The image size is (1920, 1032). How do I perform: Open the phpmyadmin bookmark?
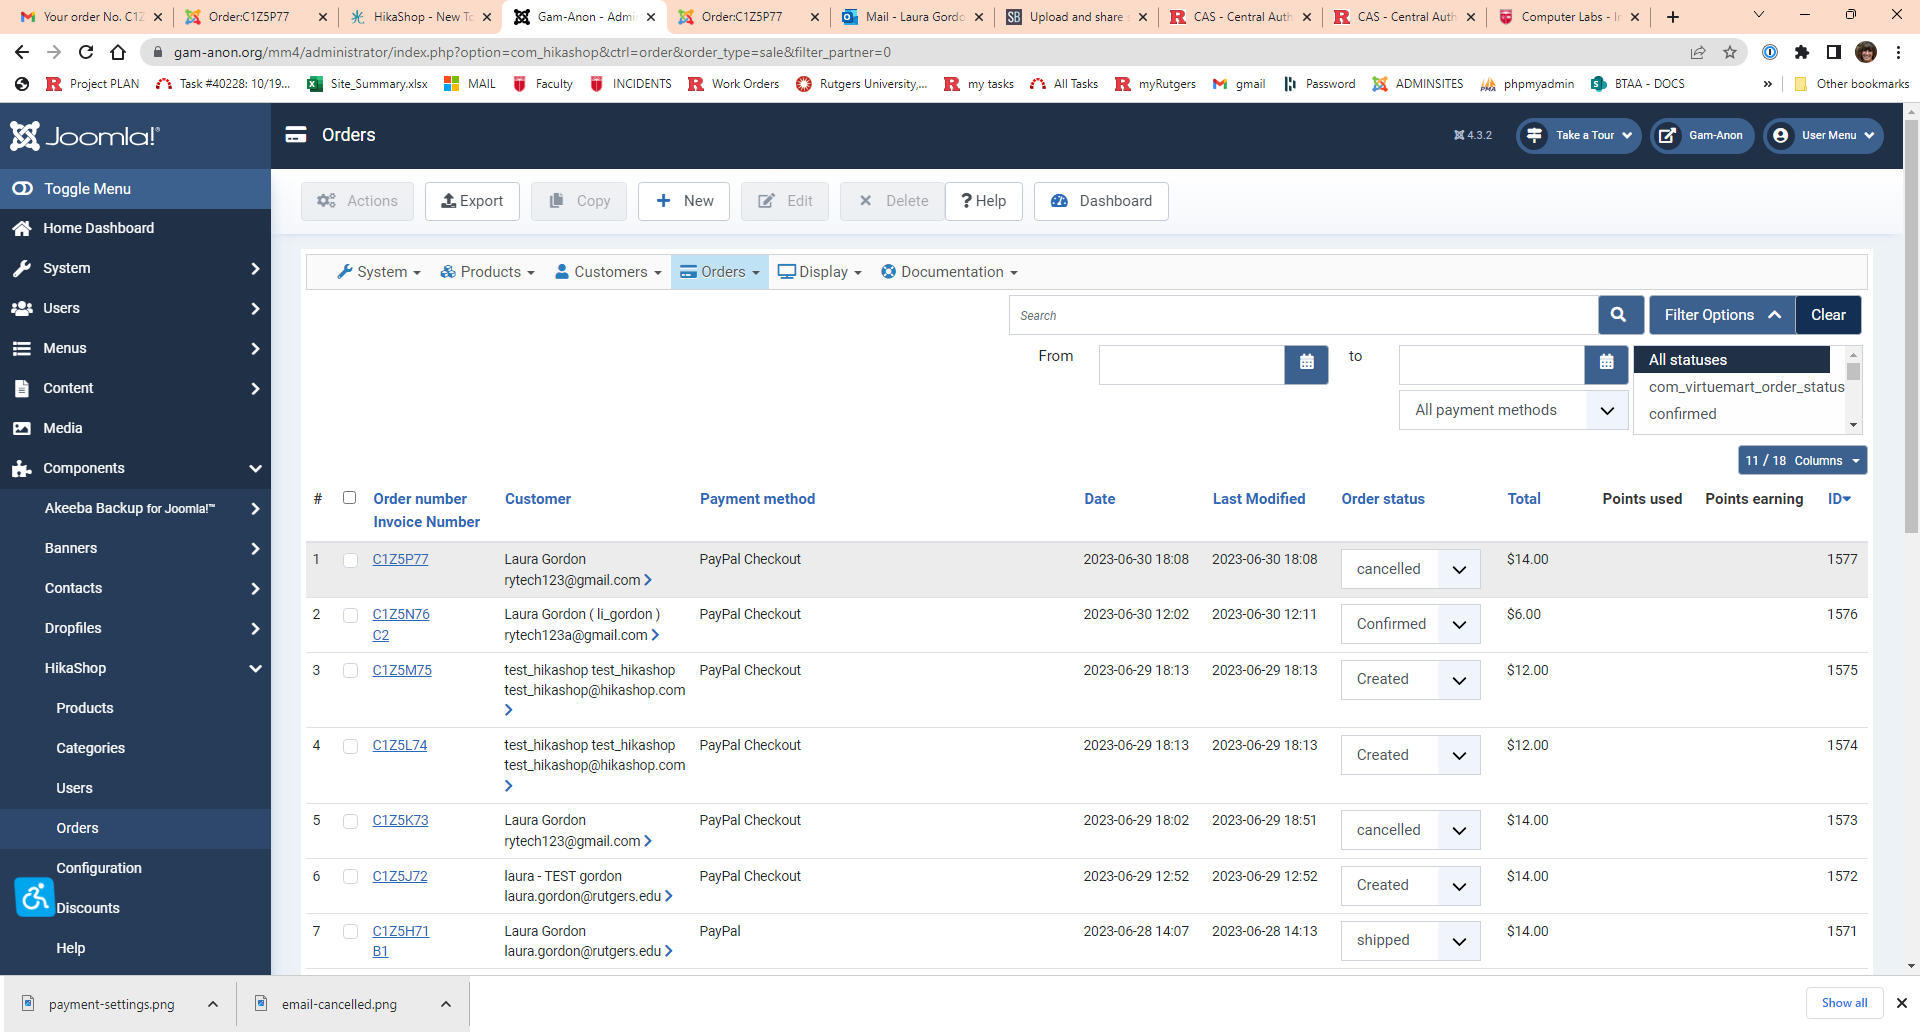point(1527,84)
